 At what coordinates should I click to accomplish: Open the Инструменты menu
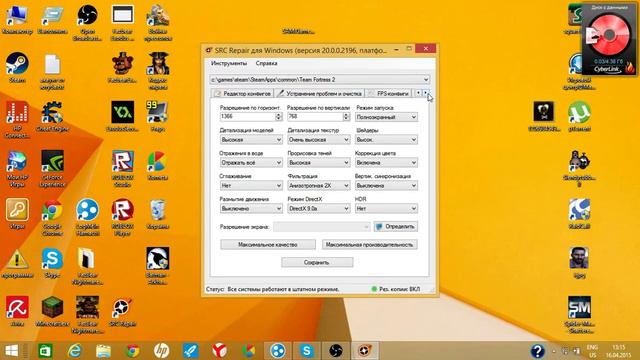[x=229, y=63]
